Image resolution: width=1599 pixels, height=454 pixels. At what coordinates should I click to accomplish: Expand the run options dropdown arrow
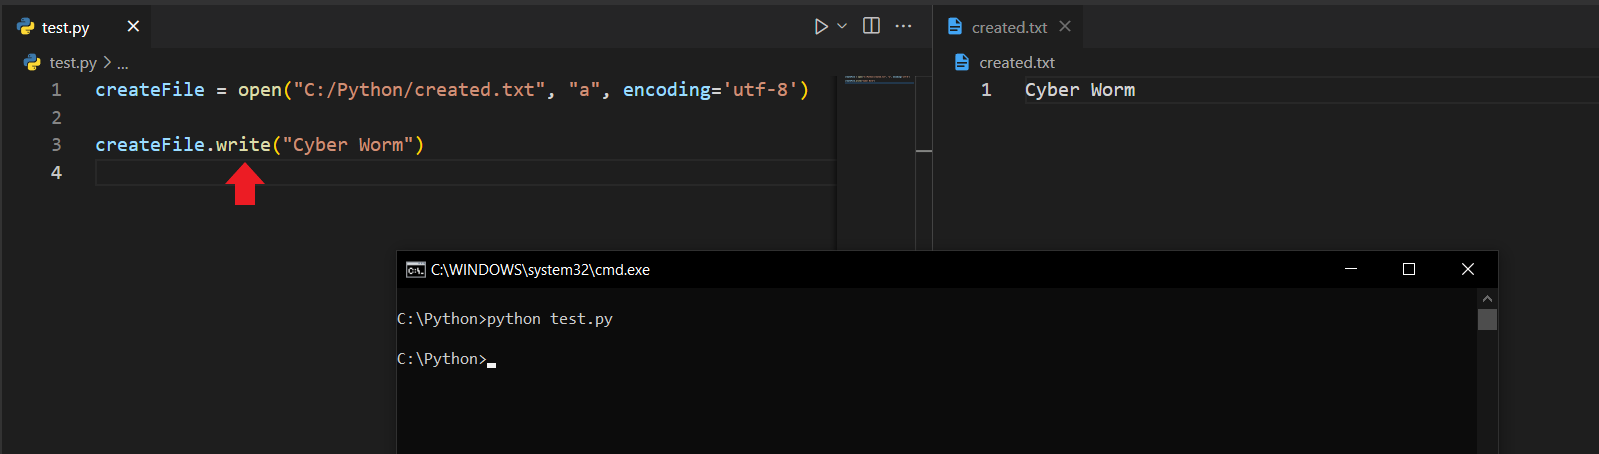click(x=842, y=27)
